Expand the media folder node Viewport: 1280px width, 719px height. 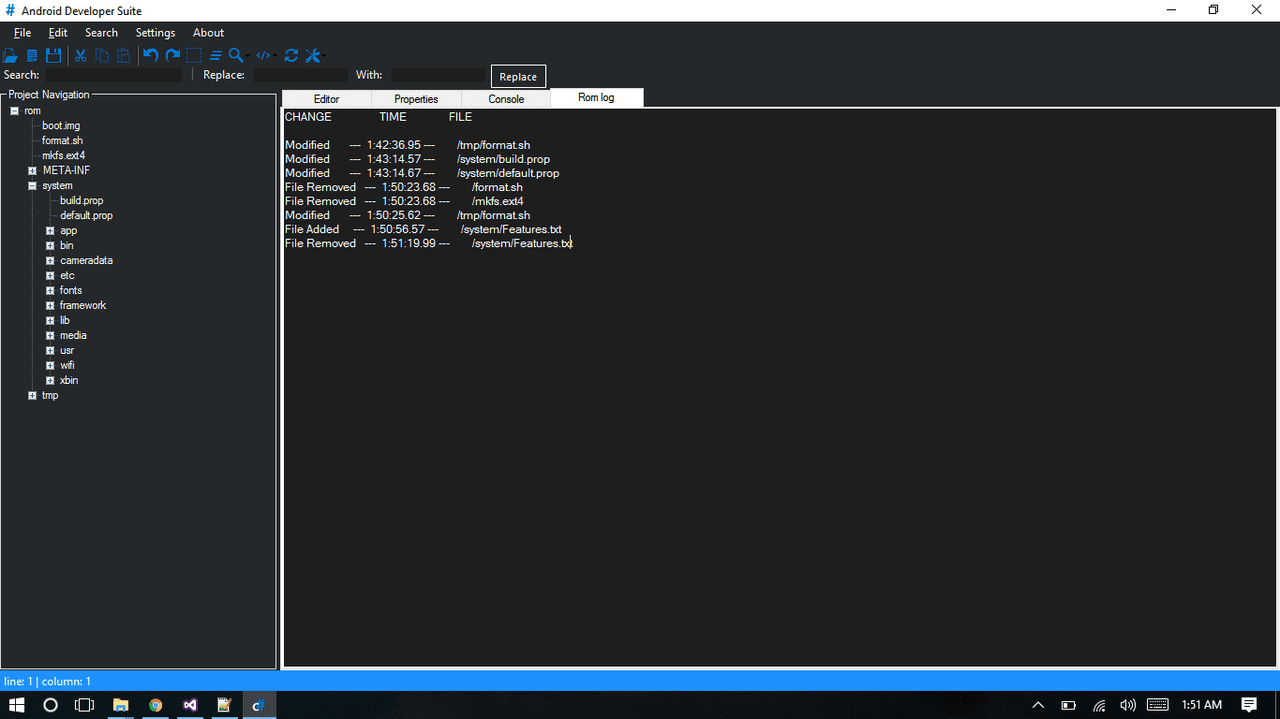[50, 336]
